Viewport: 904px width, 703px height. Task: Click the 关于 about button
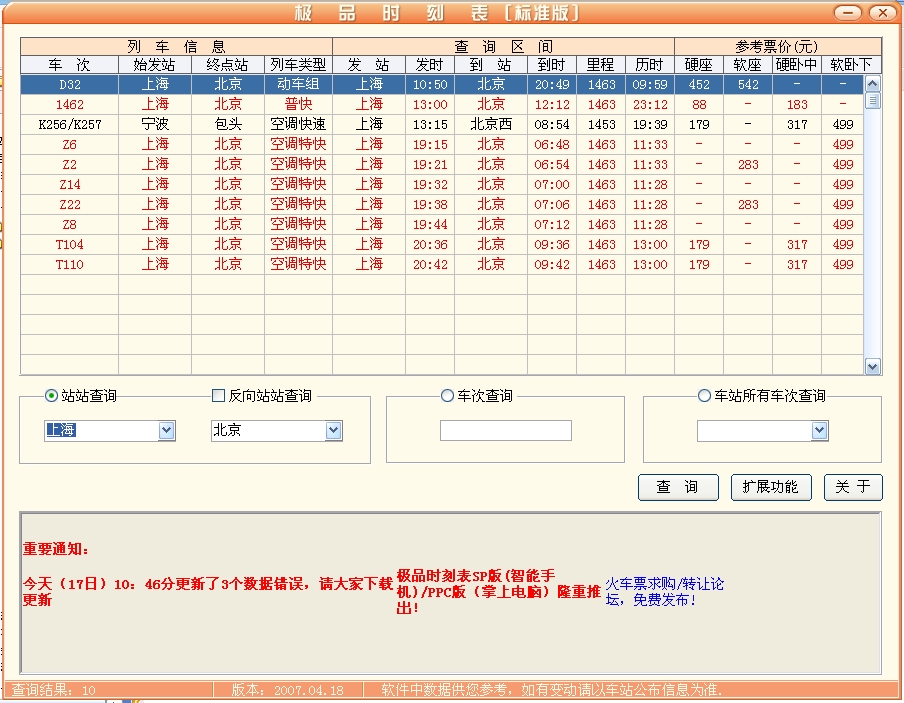coord(853,487)
